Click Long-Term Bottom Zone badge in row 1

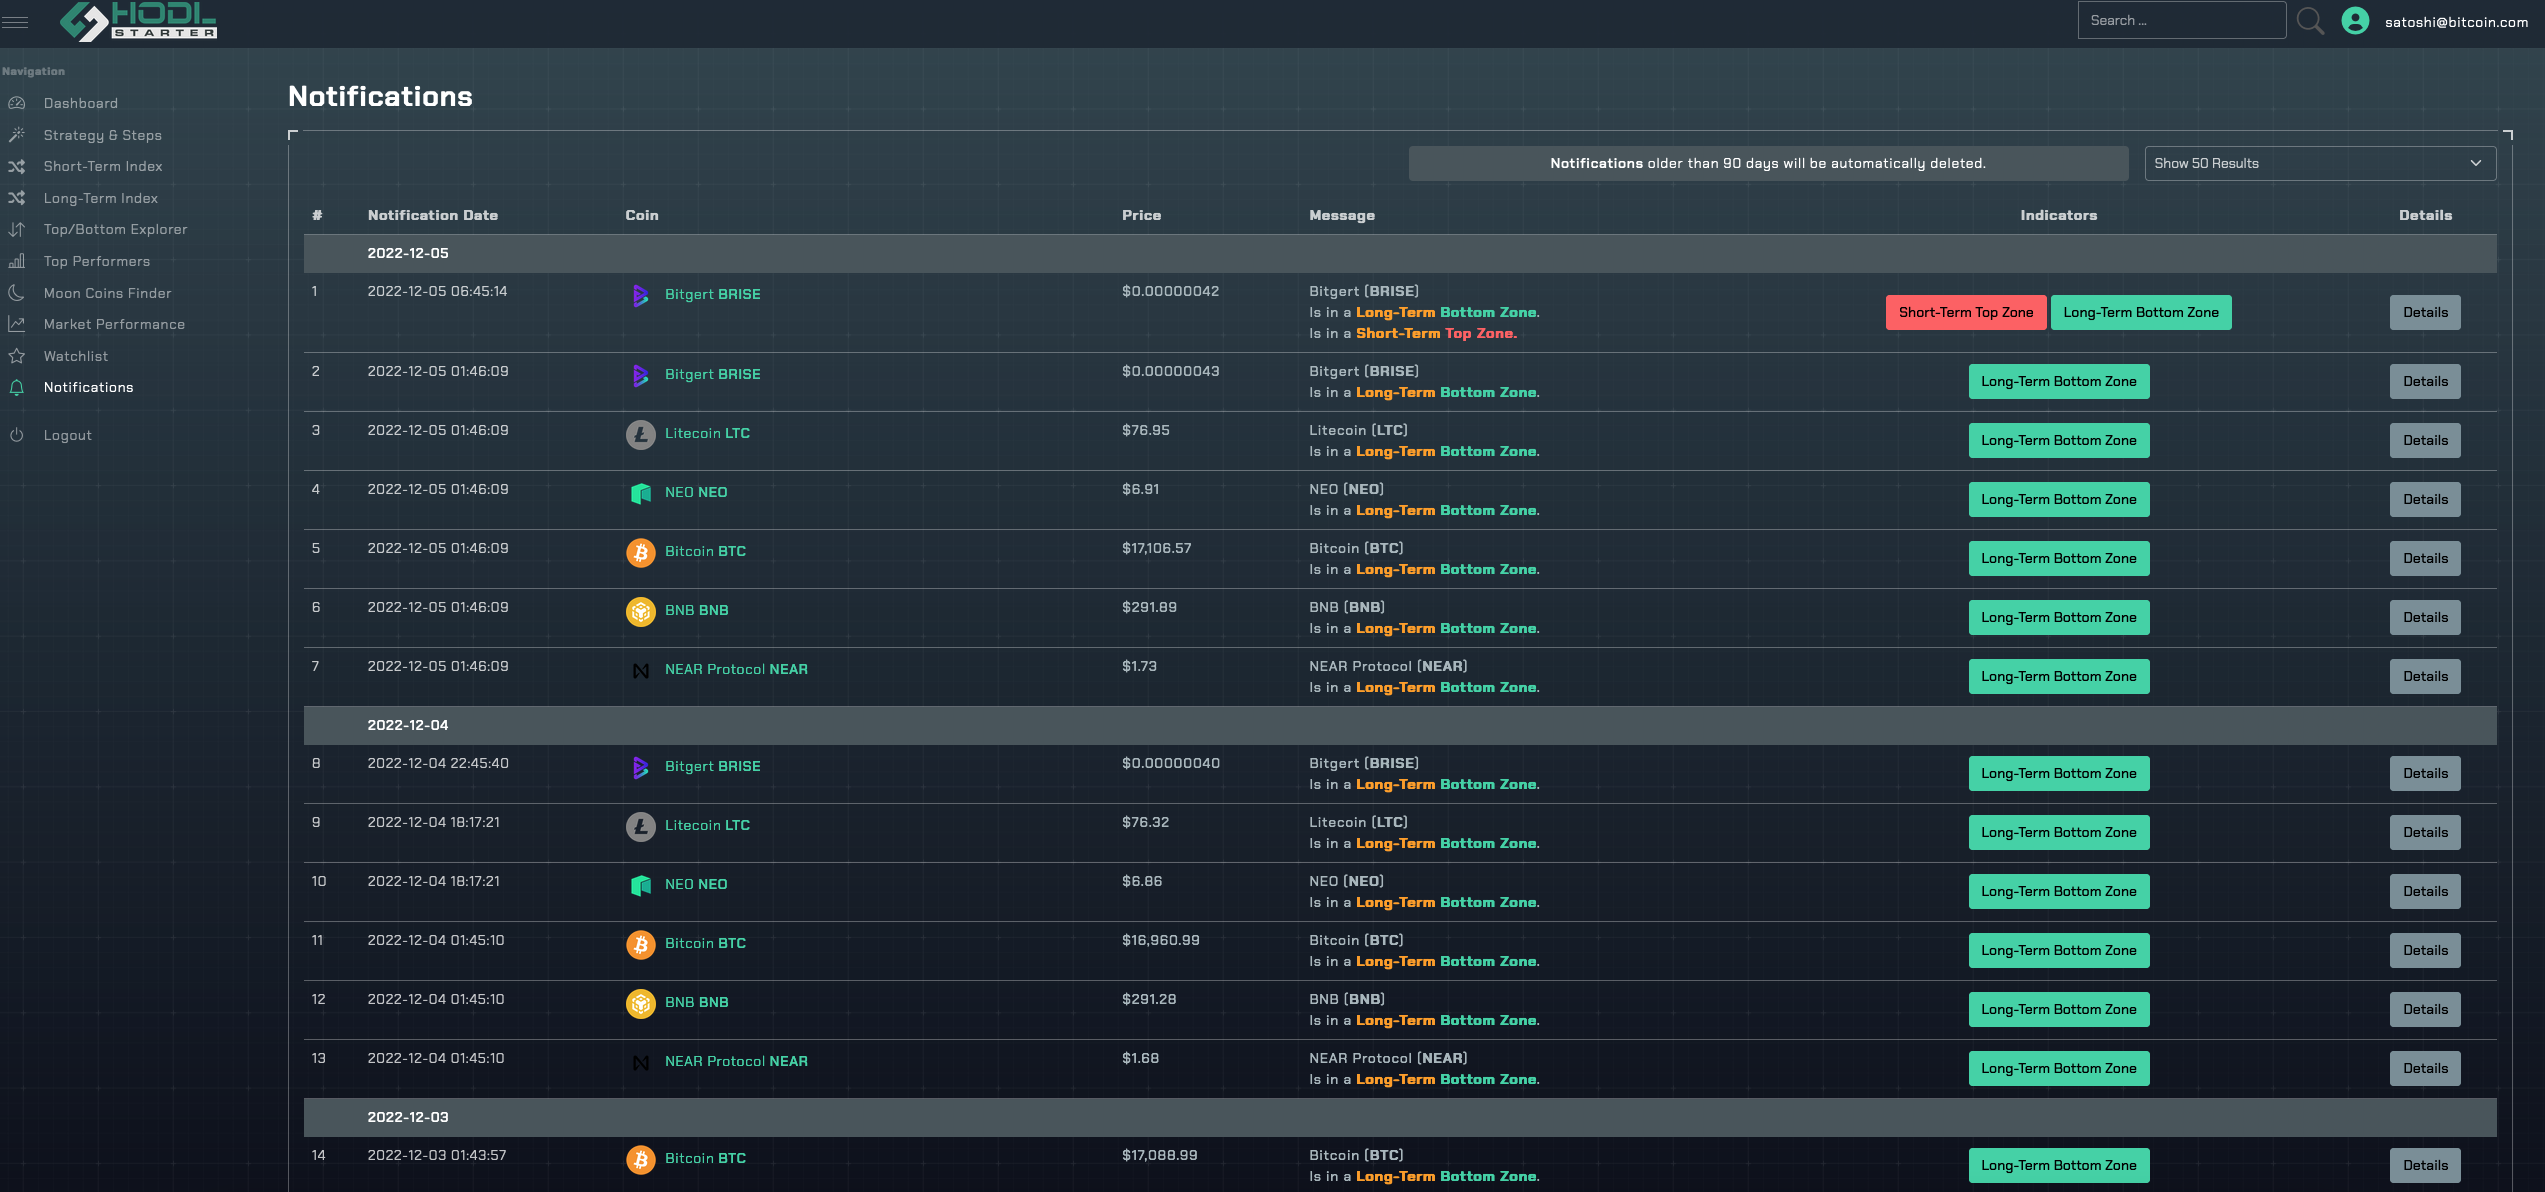tap(2141, 312)
